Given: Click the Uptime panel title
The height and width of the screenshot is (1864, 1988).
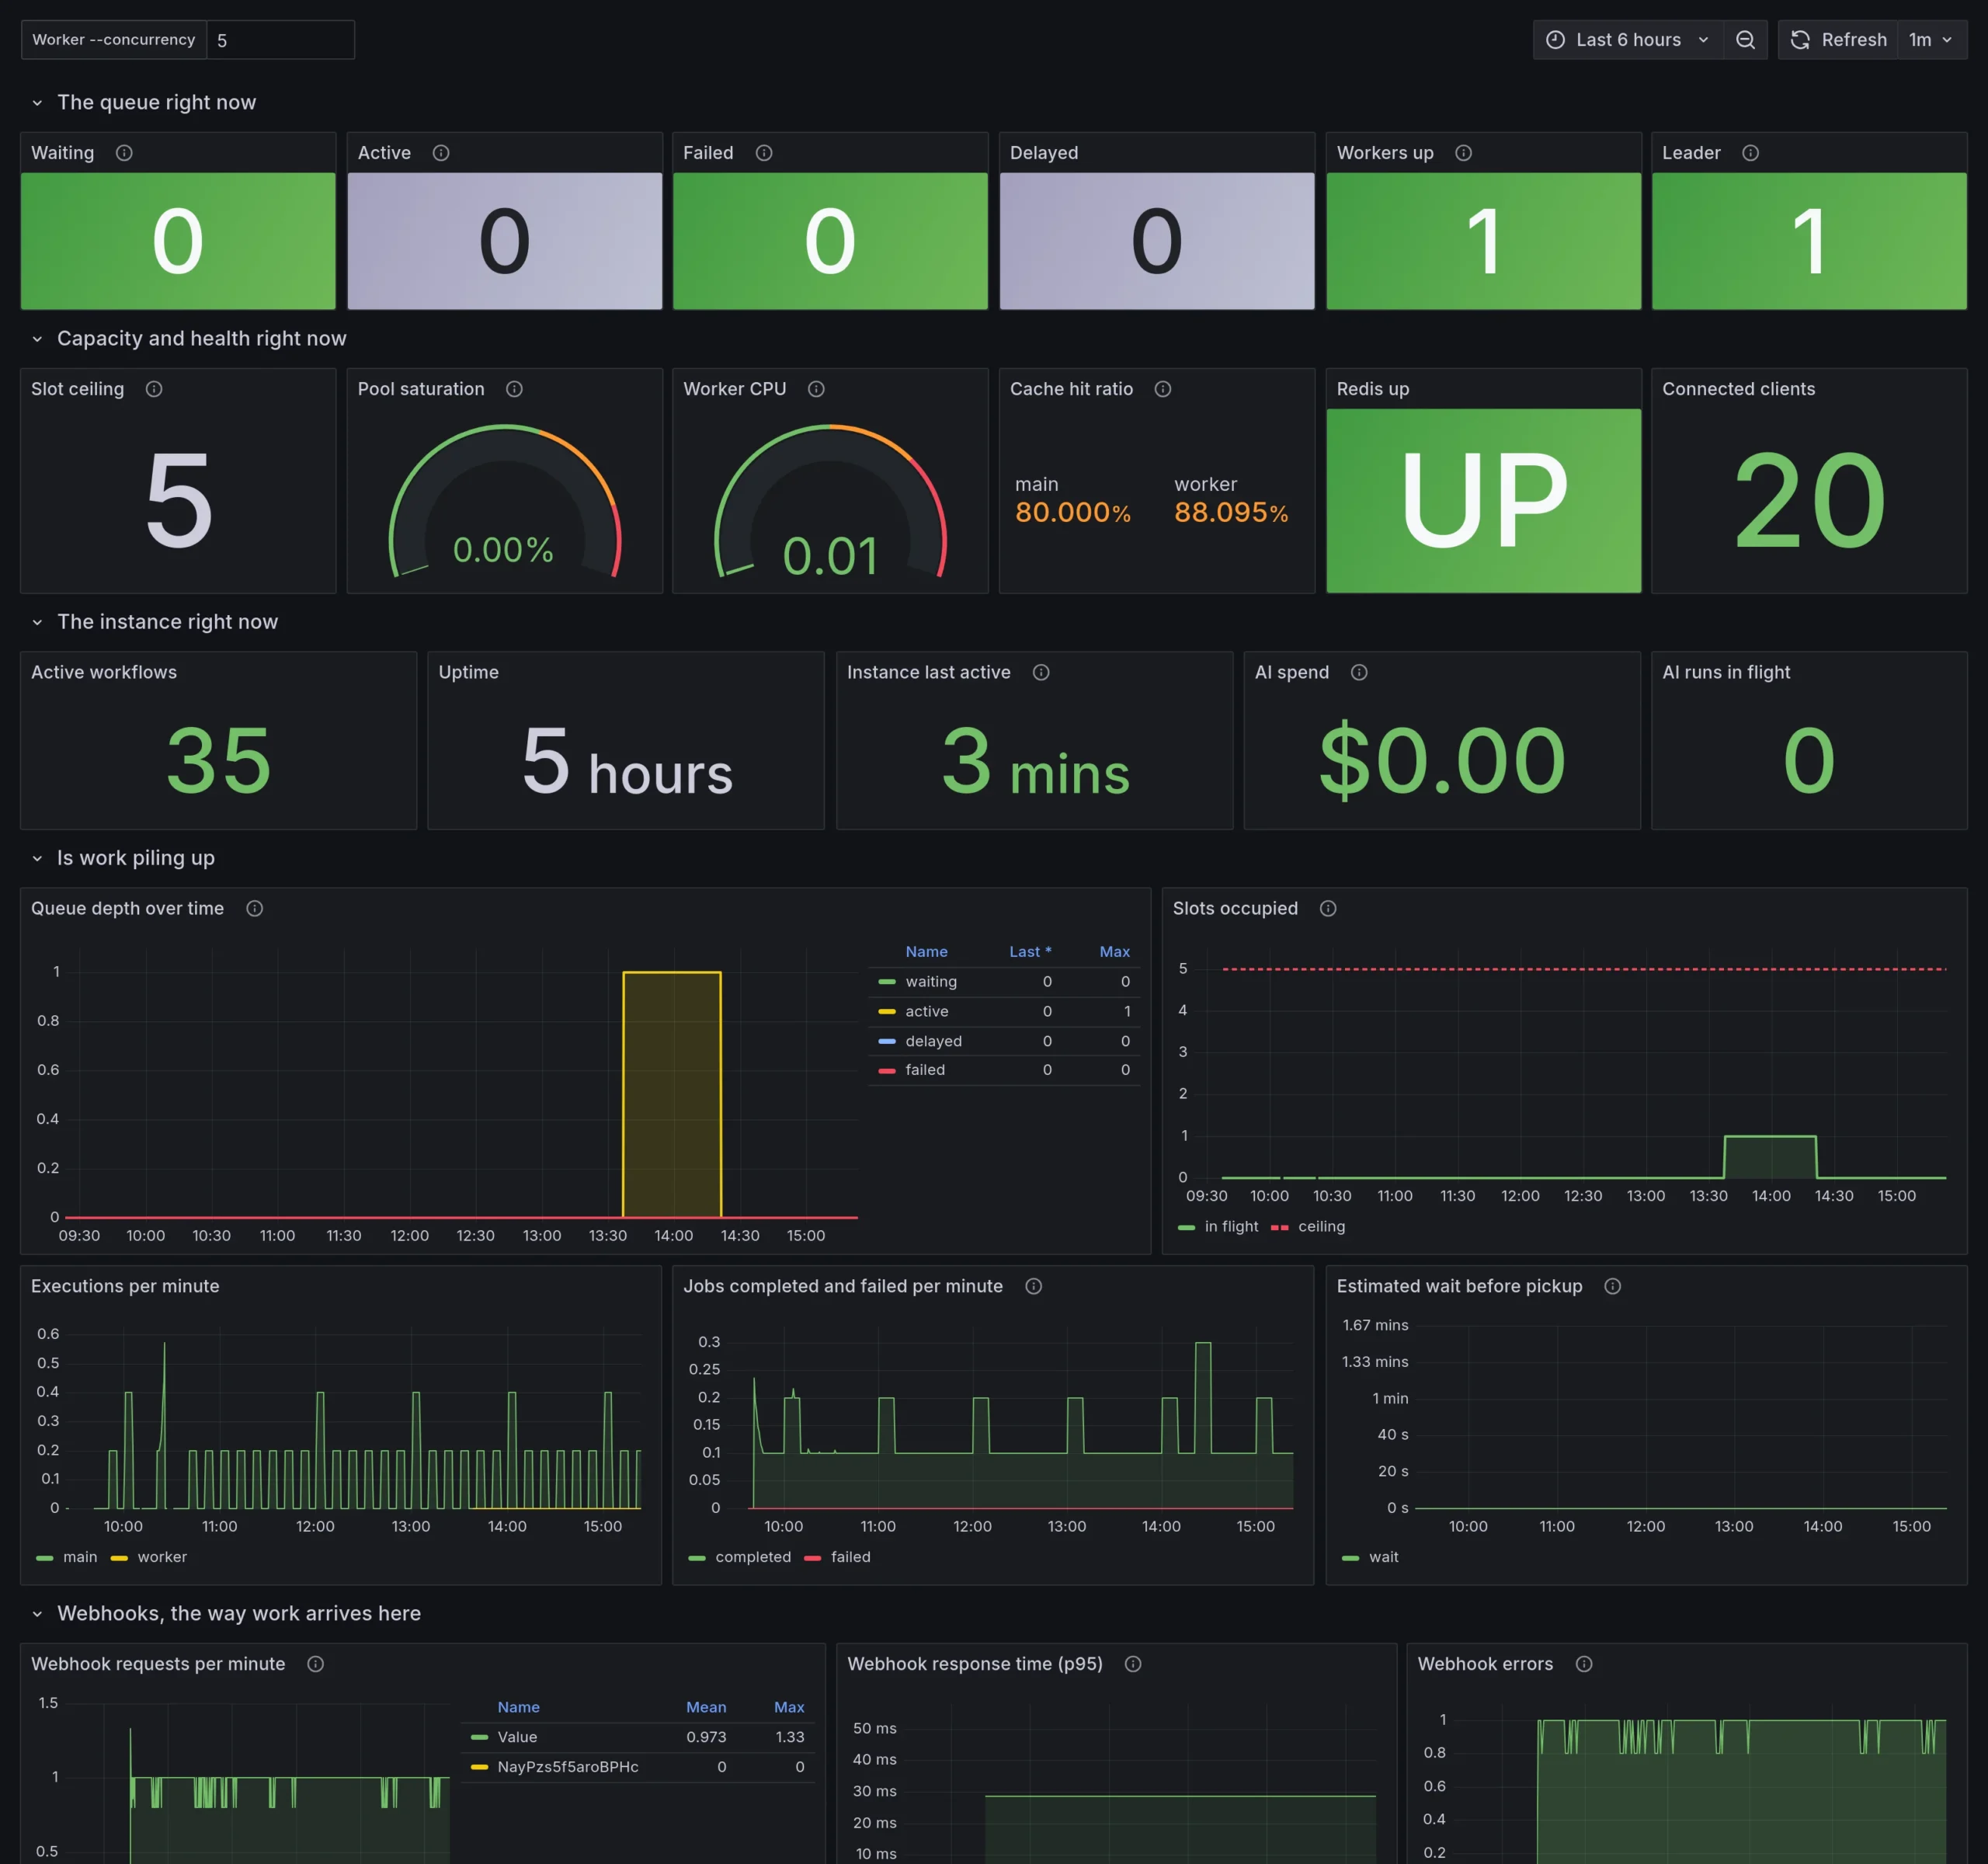Looking at the screenshot, I should click(x=469, y=672).
